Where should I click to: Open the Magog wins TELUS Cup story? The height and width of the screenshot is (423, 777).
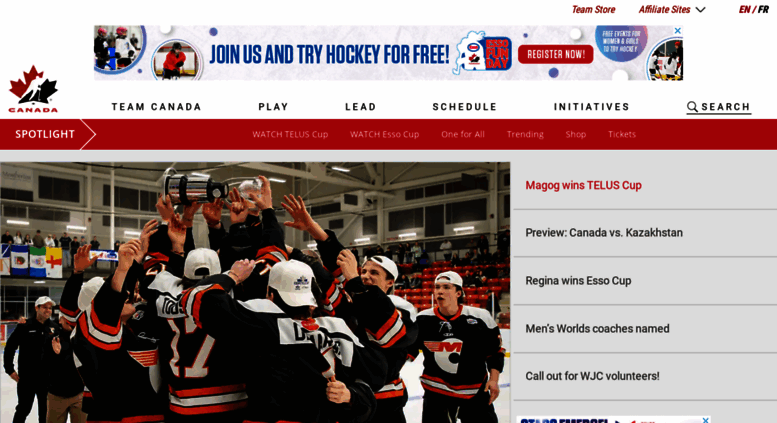[x=583, y=185]
